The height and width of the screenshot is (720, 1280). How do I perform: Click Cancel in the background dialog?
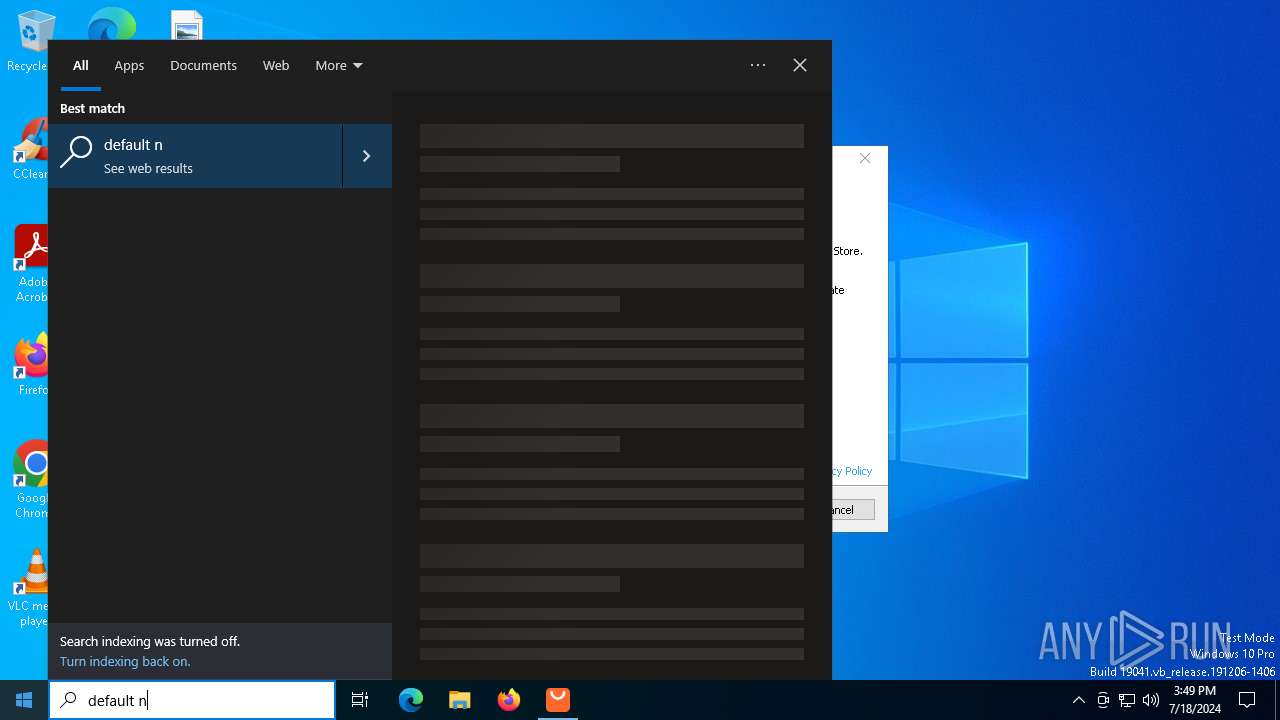[853, 510]
